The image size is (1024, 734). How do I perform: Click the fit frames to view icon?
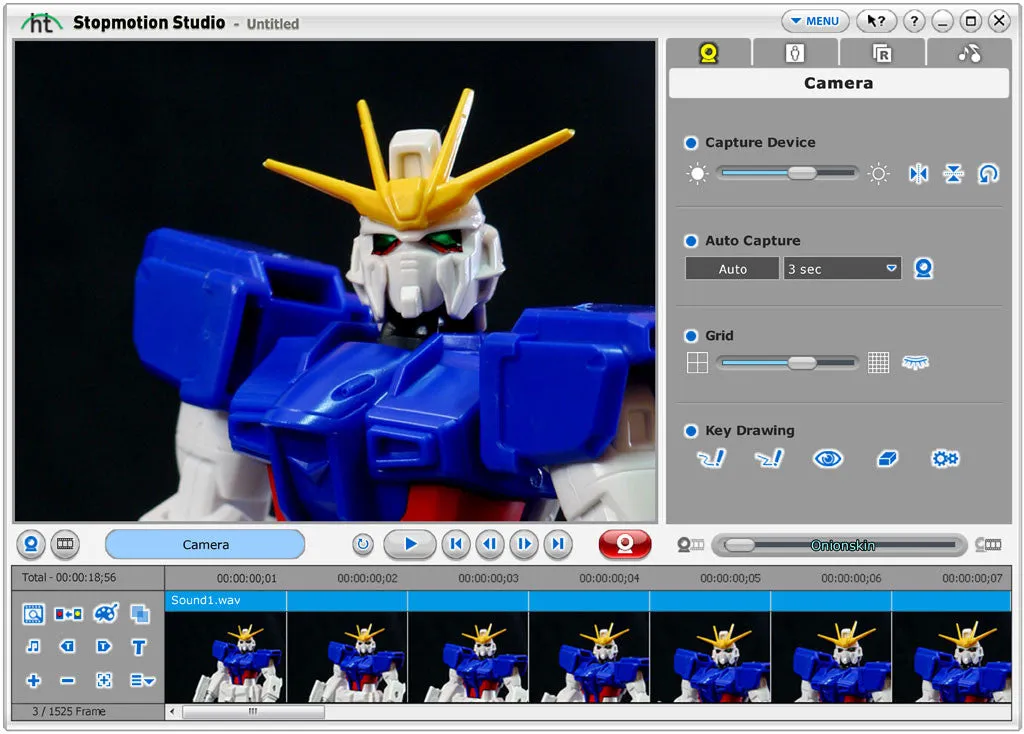[x=104, y=680]
